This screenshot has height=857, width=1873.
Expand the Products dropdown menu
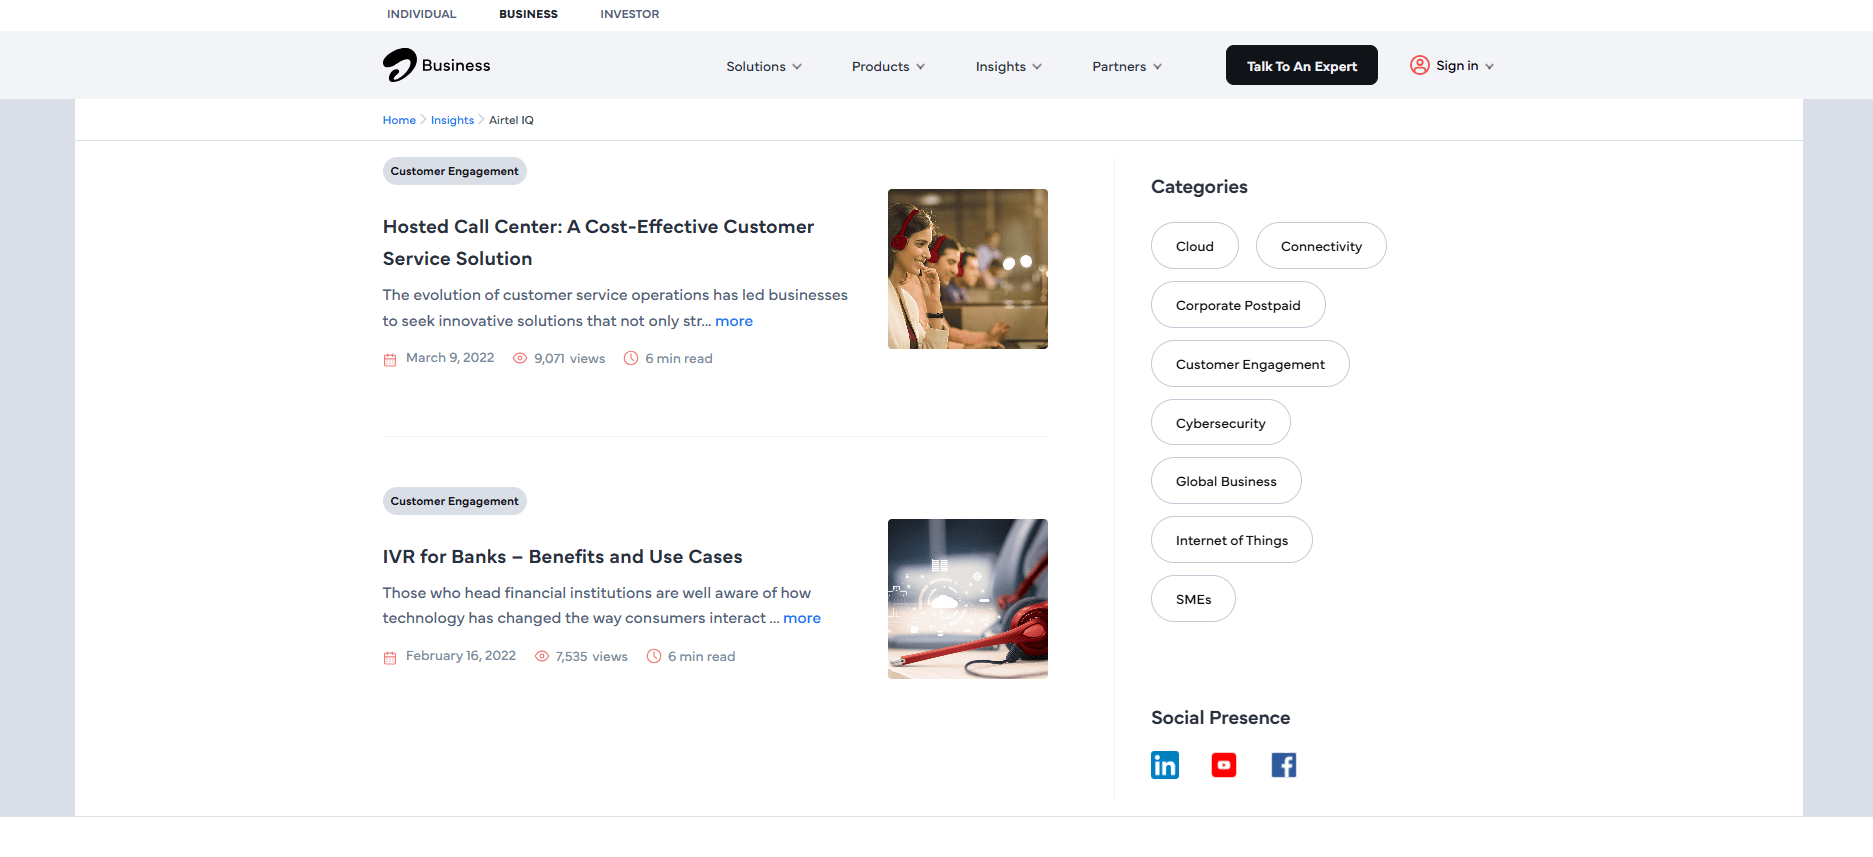(888, 66)
